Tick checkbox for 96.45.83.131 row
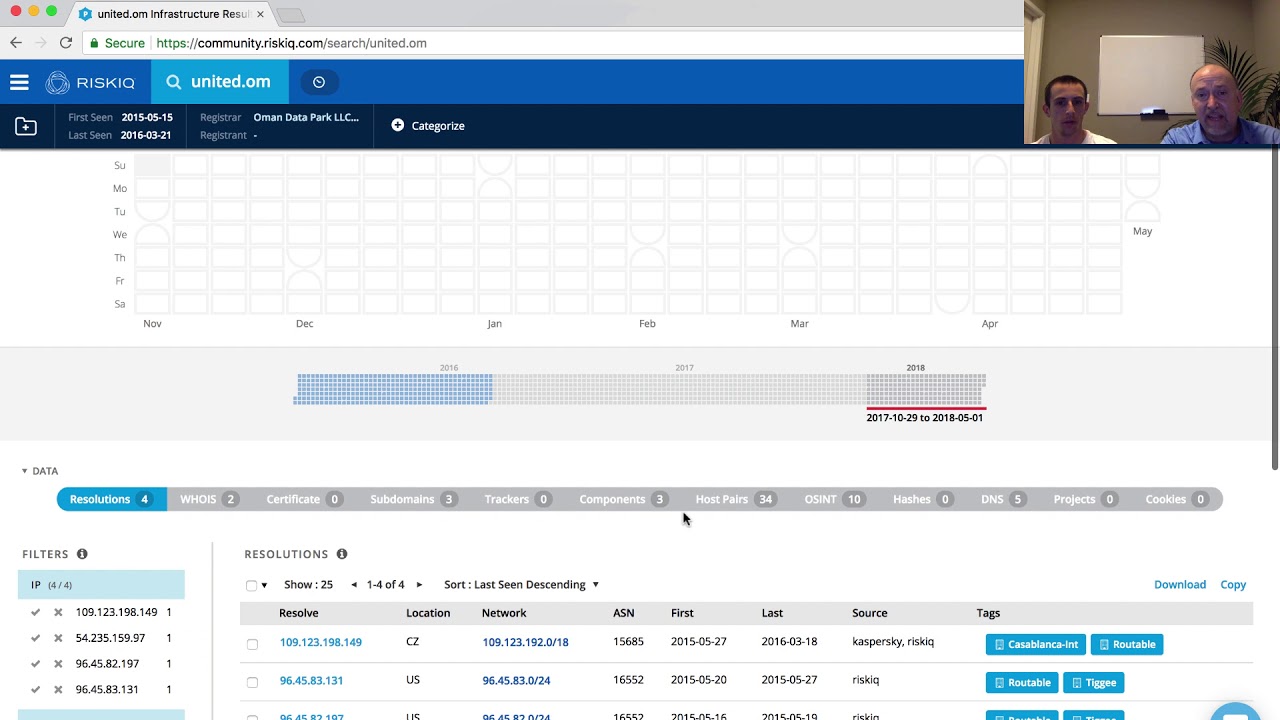The image size is (1280, 720). pos(252,682)
